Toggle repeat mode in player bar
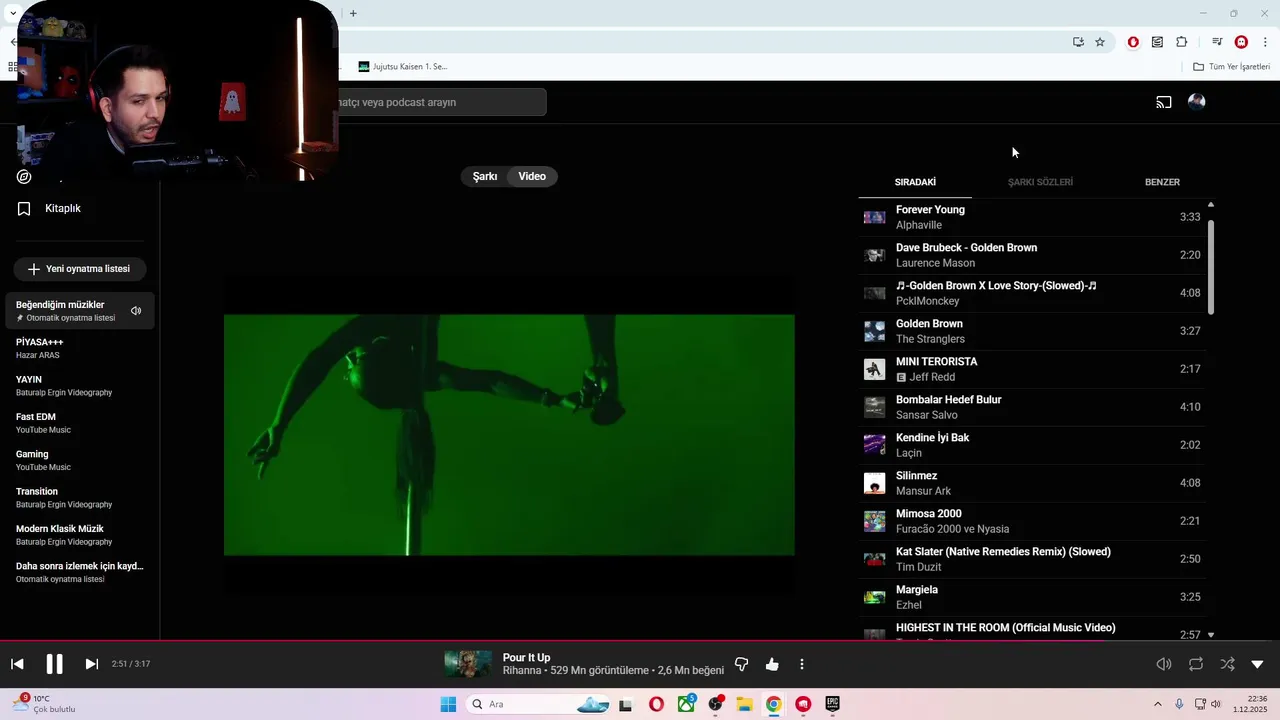 click(1196, 664)
